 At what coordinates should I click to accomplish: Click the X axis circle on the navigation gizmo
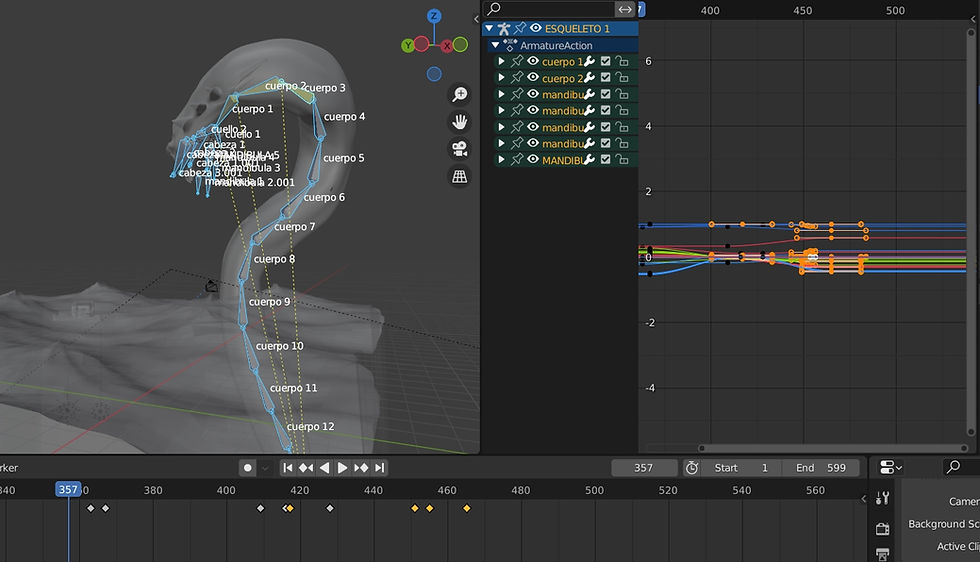click(x=448, y=46)
